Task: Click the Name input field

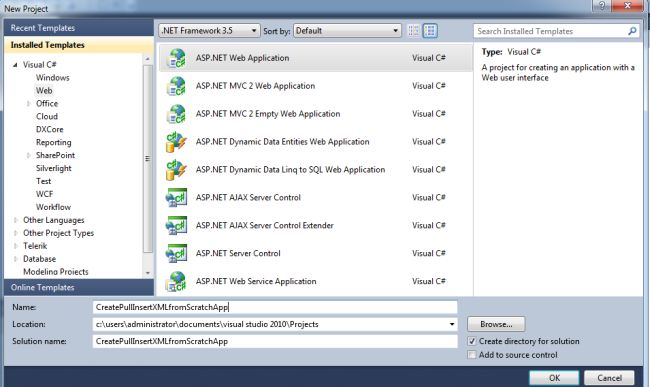Action: tap(275, 307)
